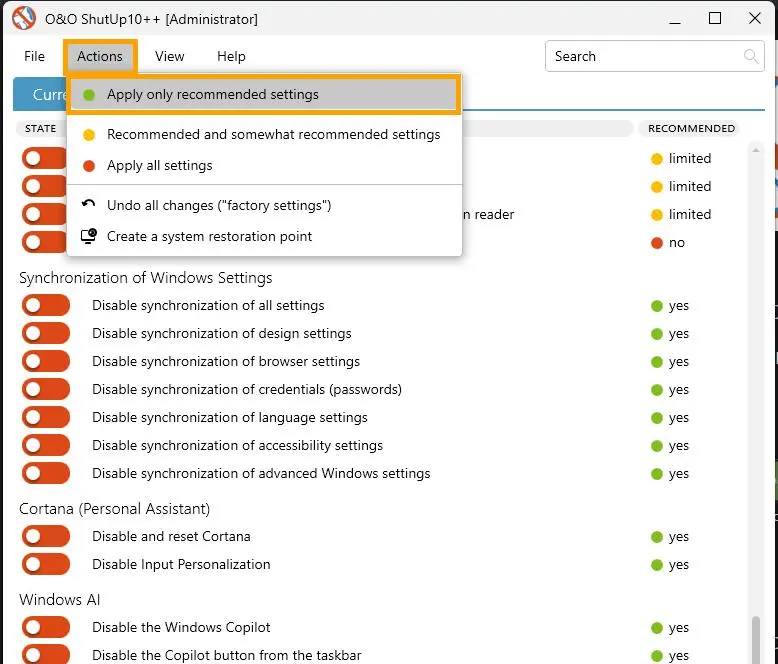Viewport: 778px width, 664px height.
Task: Toggle Disable synchronization of credentials (passwords)
Action: click(x=46, y=389)
